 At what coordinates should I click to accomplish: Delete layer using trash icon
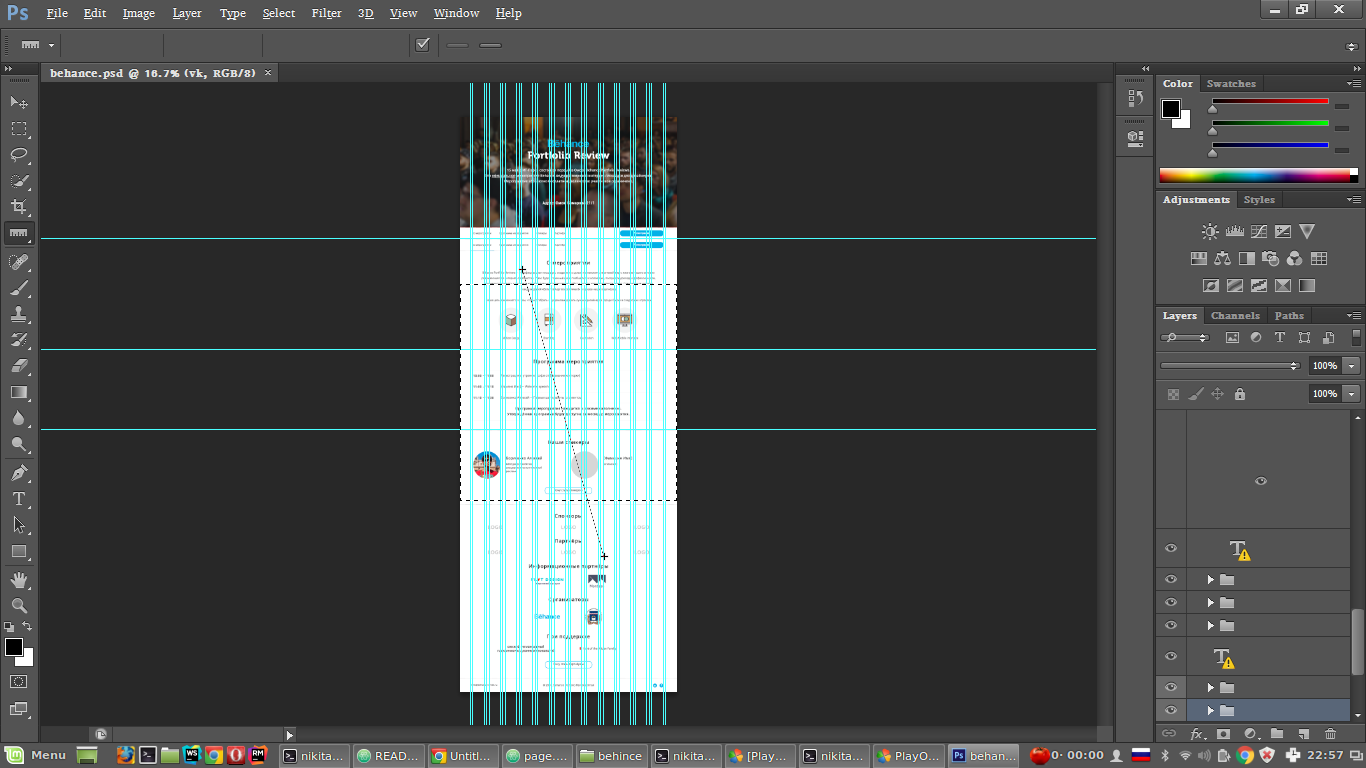click(x=1330, y=734)
